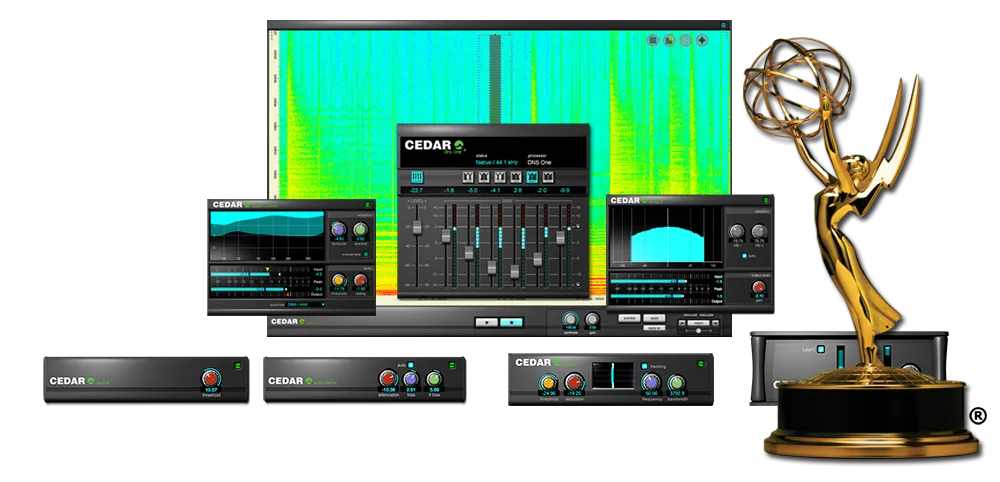The image size is (1000, 482).
Task: Click the slider below search in spectrogram window
Action: tap(698, 331)
